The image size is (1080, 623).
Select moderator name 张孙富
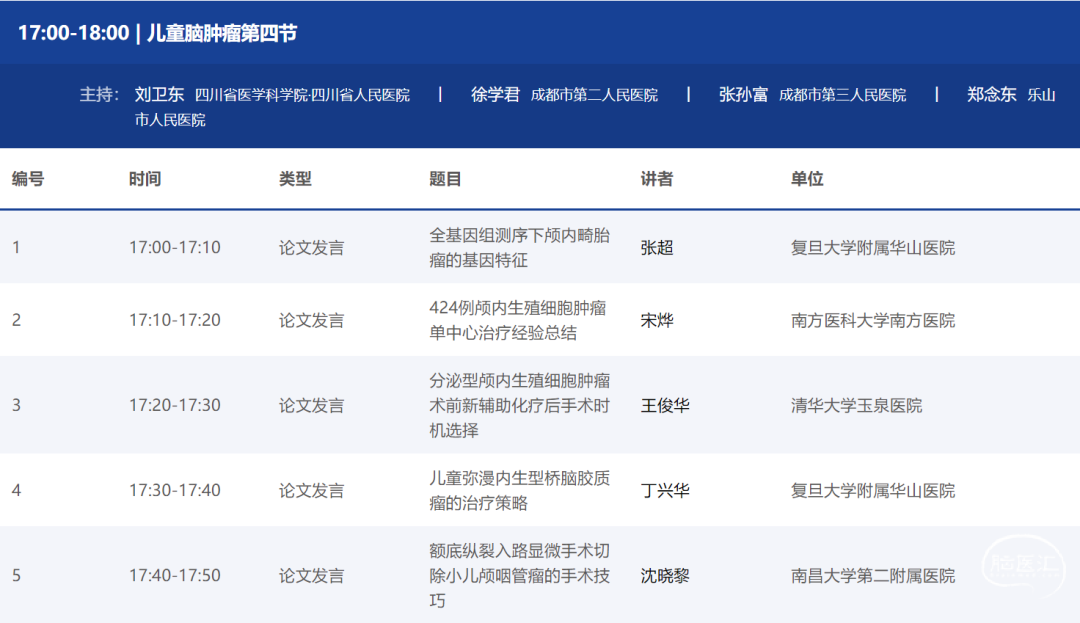(x=743, y=95)
